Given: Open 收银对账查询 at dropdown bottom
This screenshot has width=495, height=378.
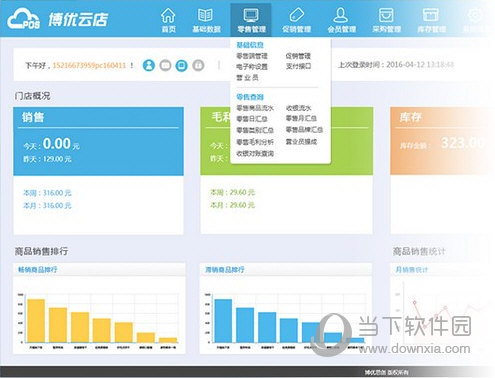Looking at the screenshot, I should (x=255, y=154).
